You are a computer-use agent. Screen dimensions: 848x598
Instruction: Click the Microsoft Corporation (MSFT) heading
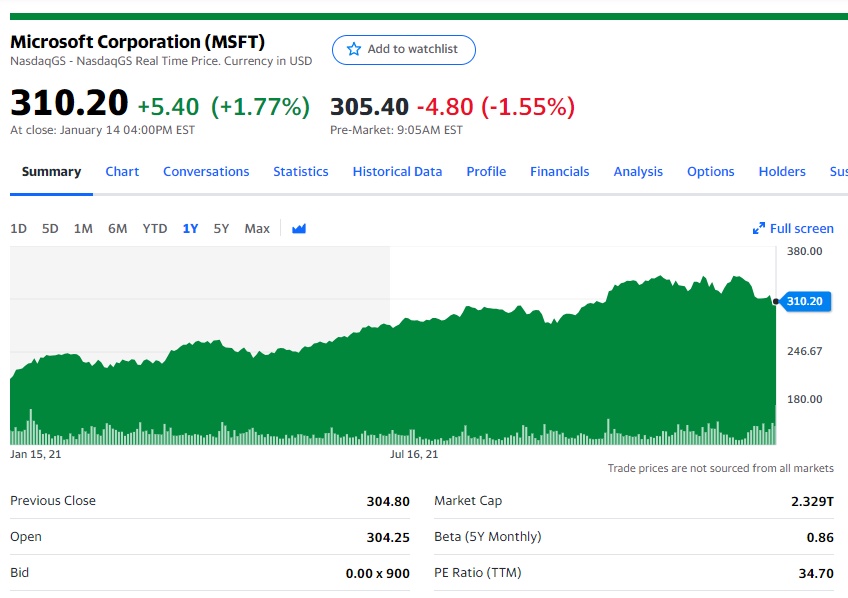tap(137, 42)
